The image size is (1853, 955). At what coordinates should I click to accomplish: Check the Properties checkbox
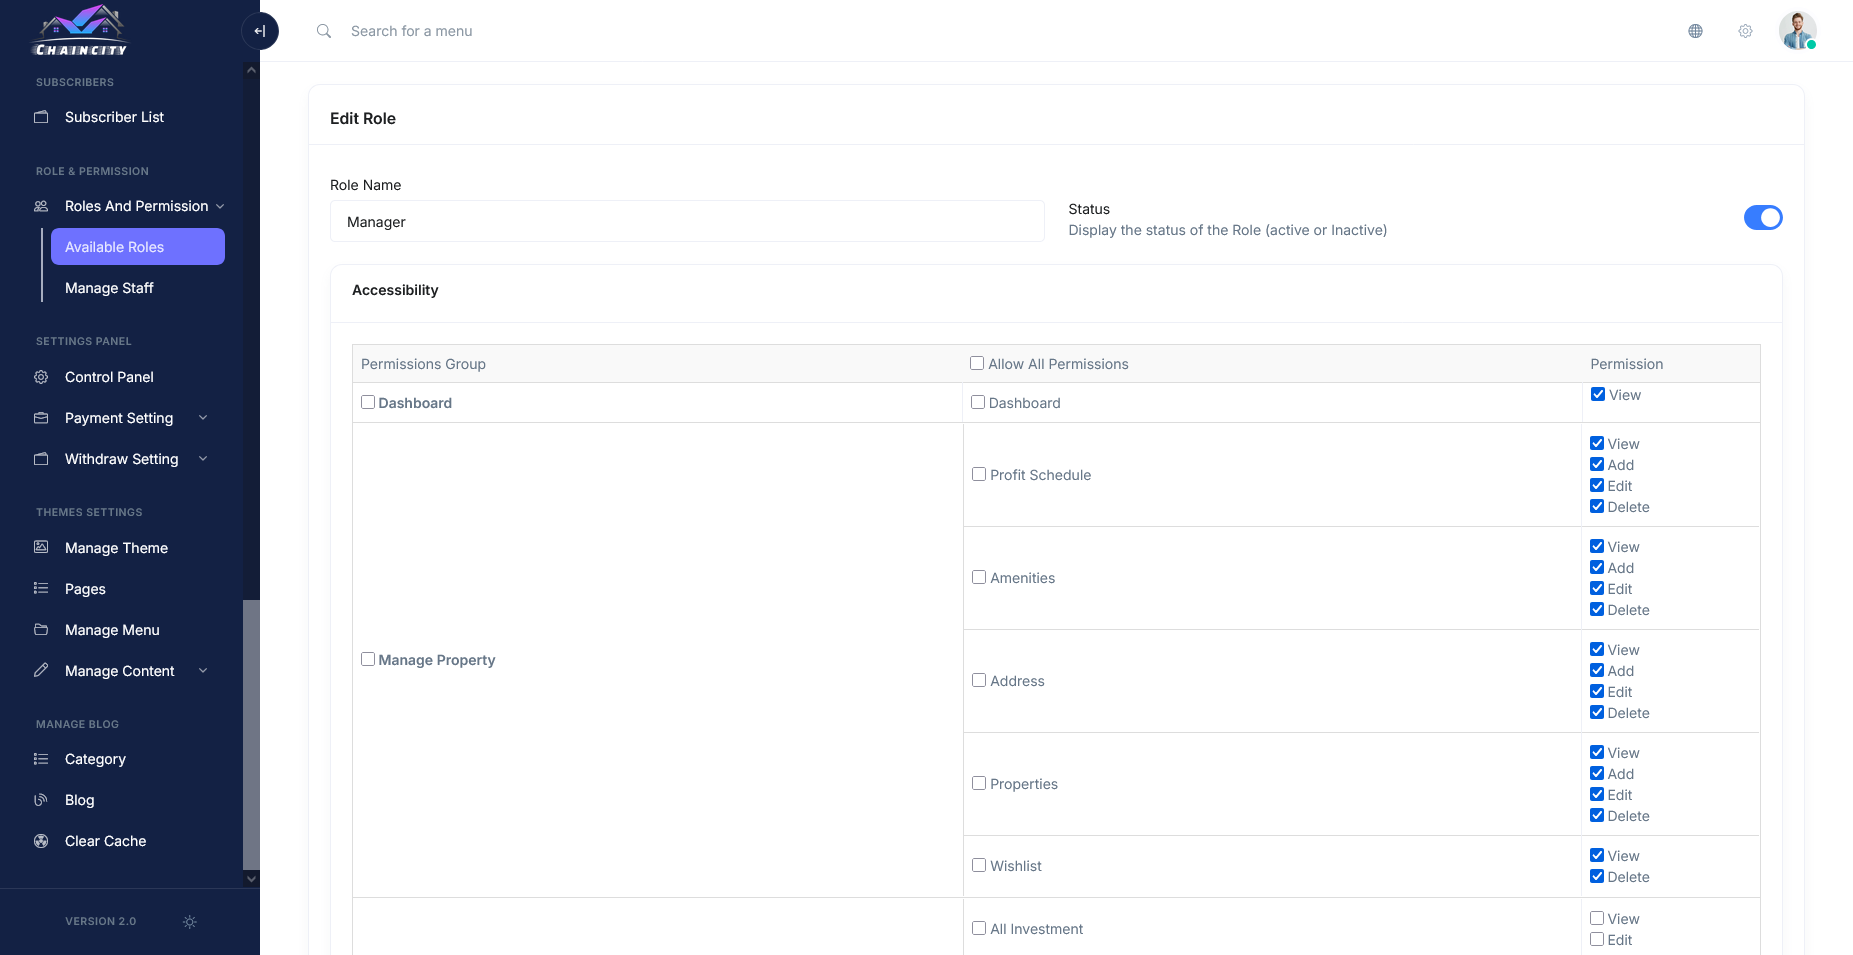(979, 783)
